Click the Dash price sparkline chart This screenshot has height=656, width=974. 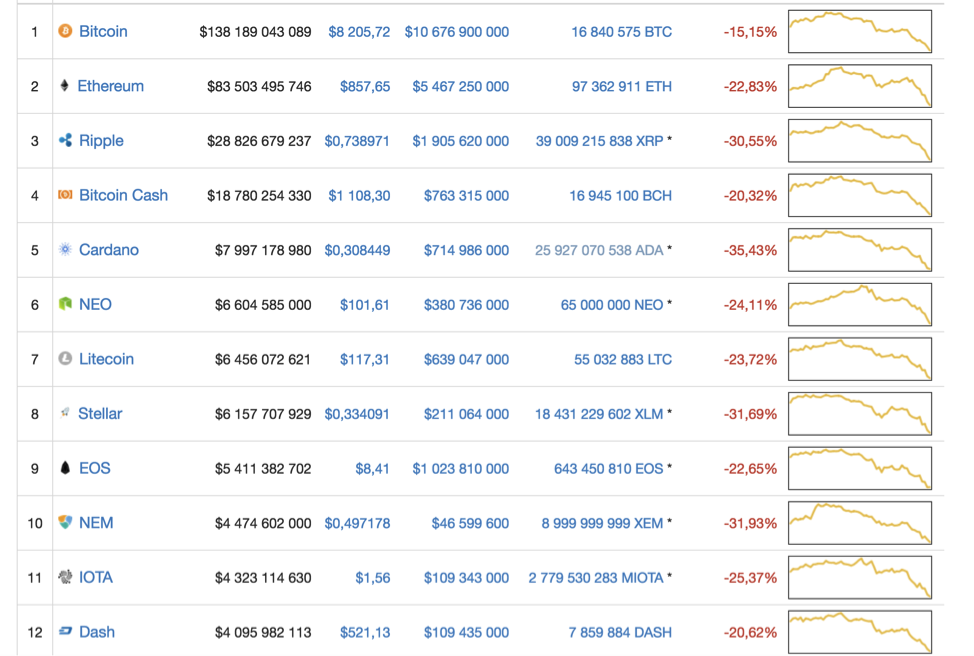pos(859,632)
